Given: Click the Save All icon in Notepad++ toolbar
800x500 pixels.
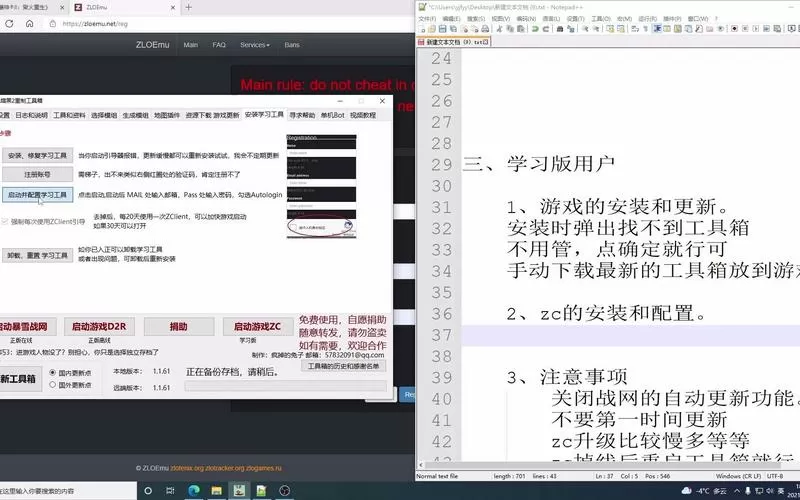Looking at the screenshot, I should tap(453, 29).
